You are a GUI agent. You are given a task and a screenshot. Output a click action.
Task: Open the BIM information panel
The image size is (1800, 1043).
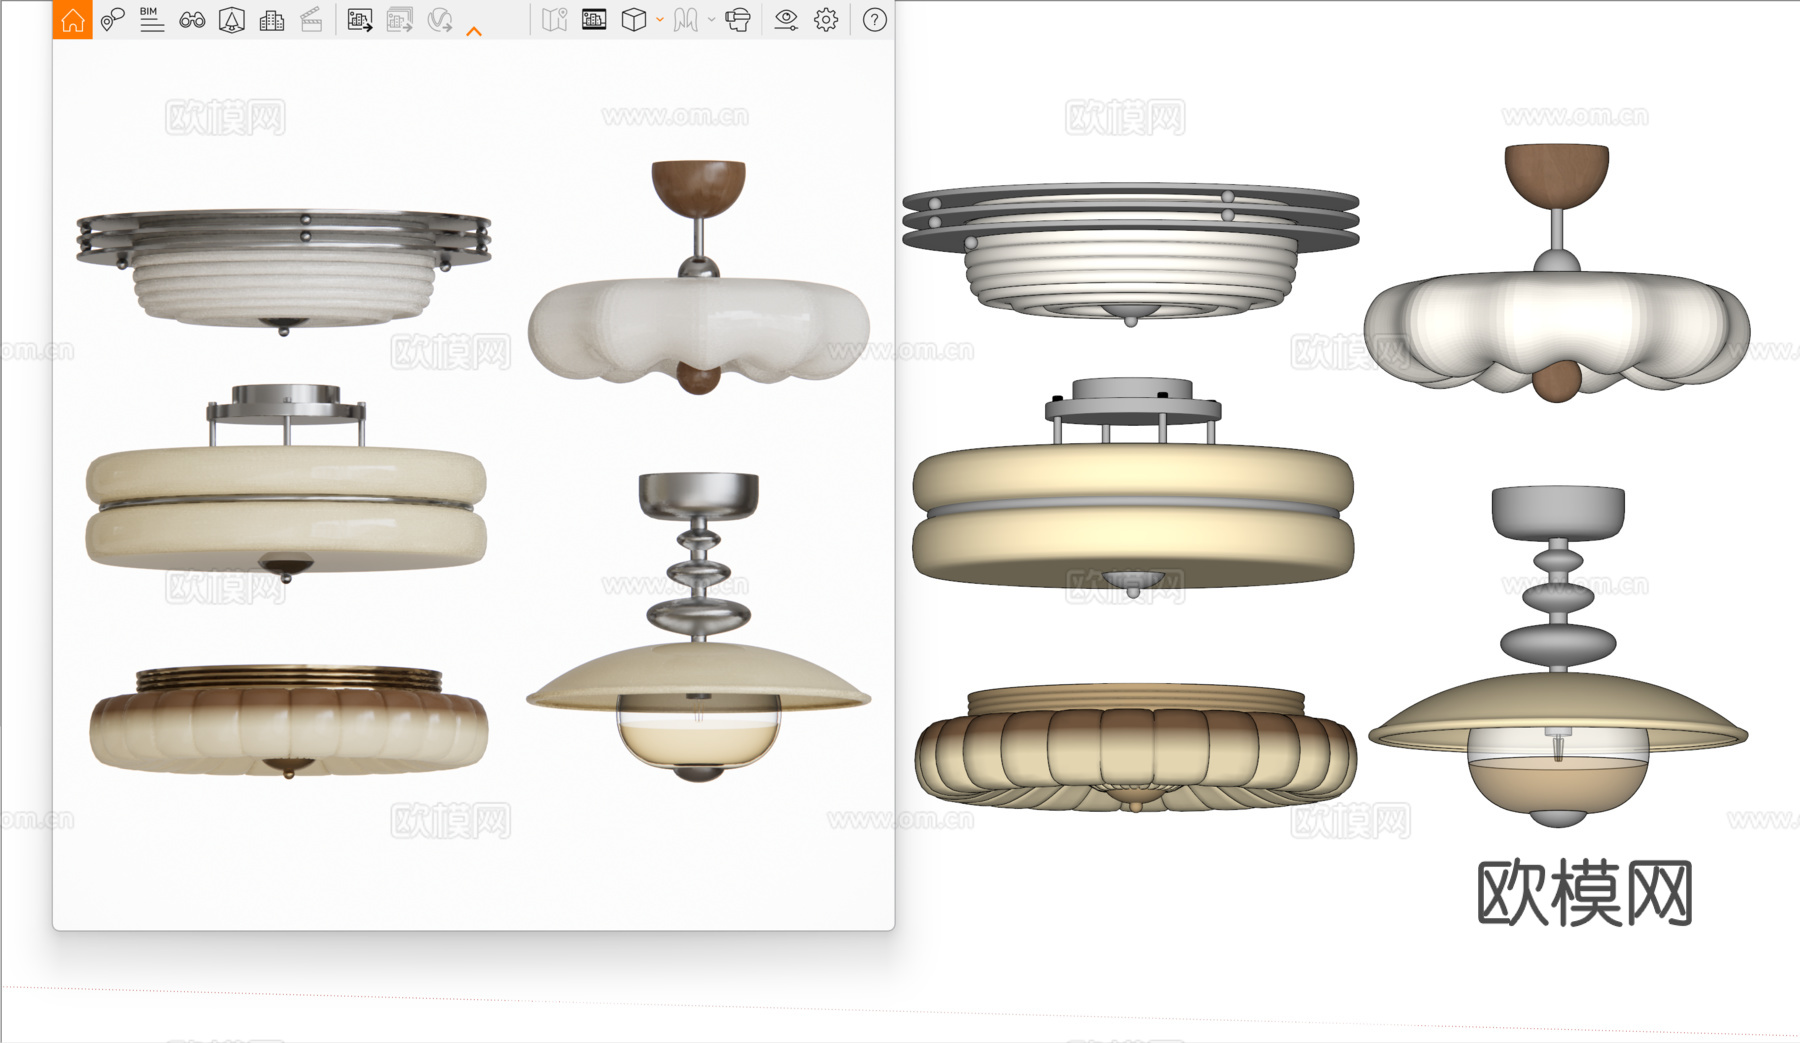pyautogui.click(x=151, y=20)
